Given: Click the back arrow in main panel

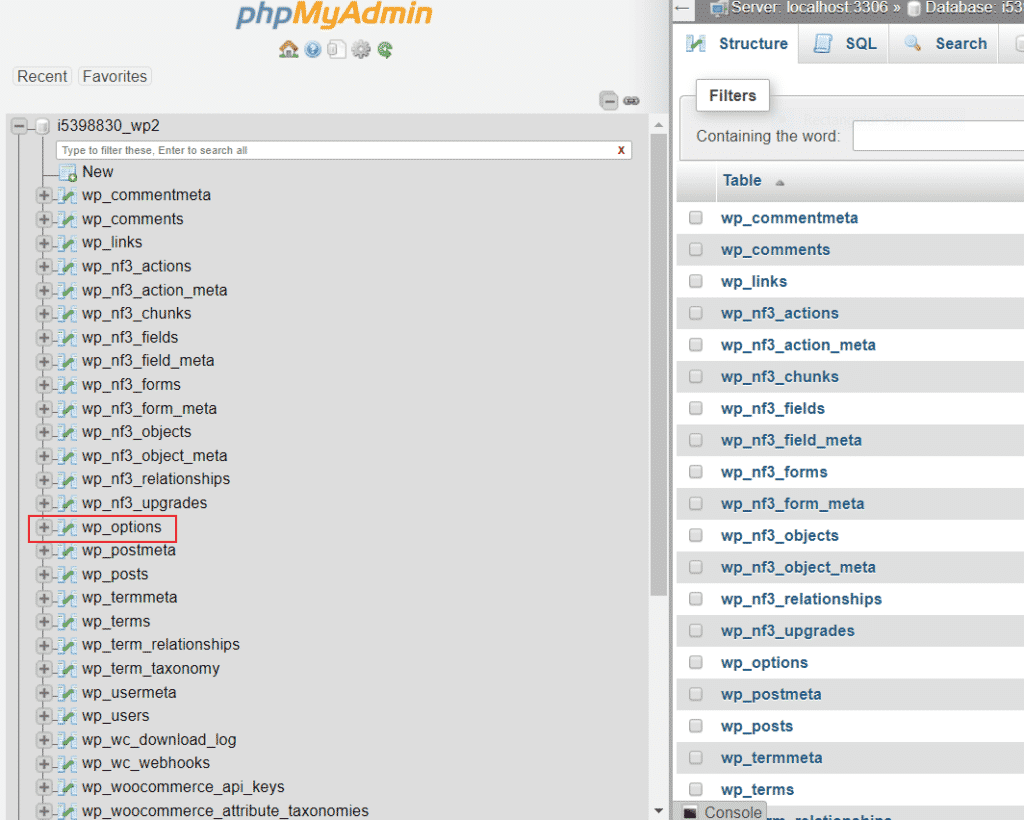Looking at the screenshot, I should (682, 8).
